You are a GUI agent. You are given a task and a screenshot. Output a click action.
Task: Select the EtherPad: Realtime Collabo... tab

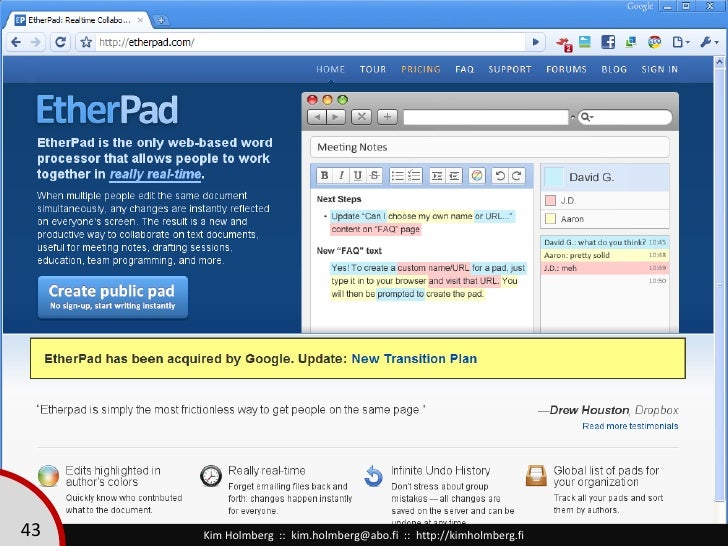click(x=80, y=20)
